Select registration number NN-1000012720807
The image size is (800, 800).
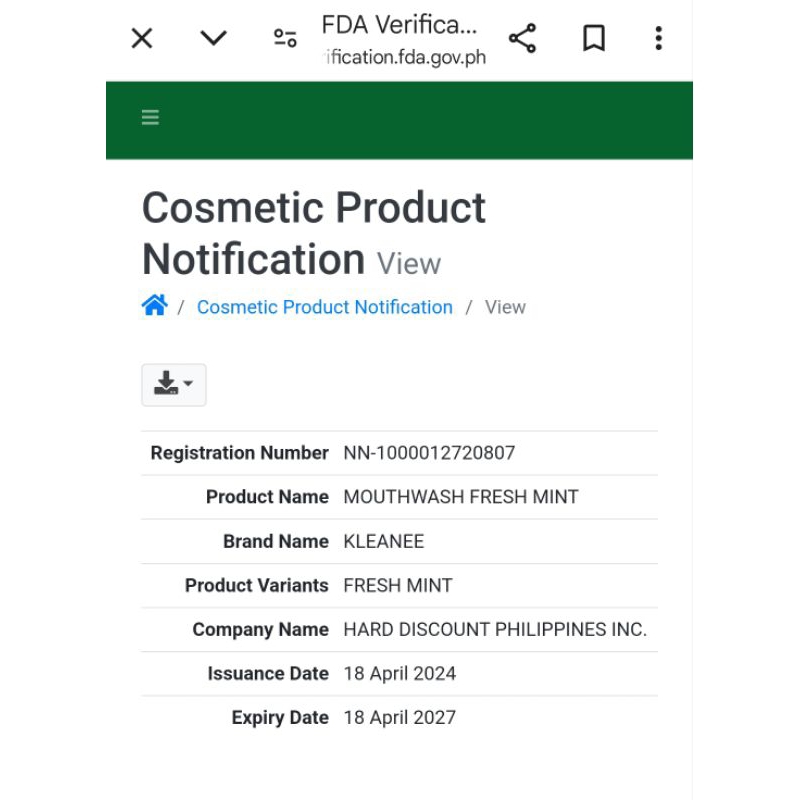coord(429,453)
